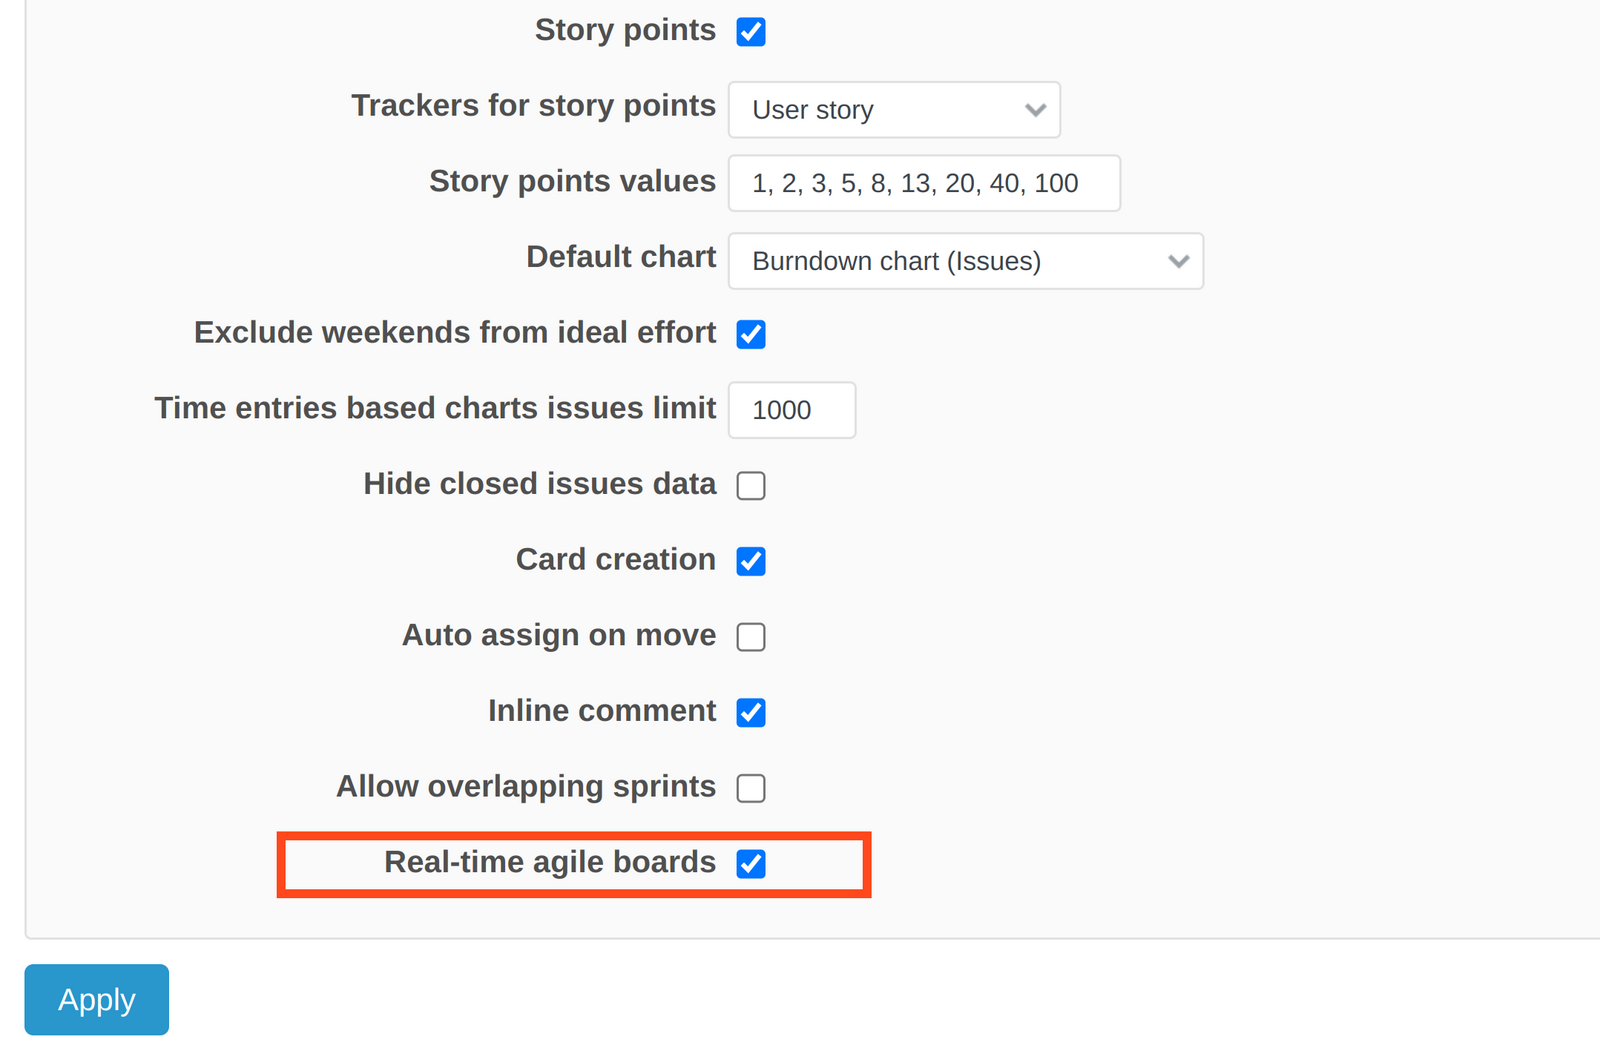
Task: Enable Hide closed issues data
Action: click(x=751, y=486)
